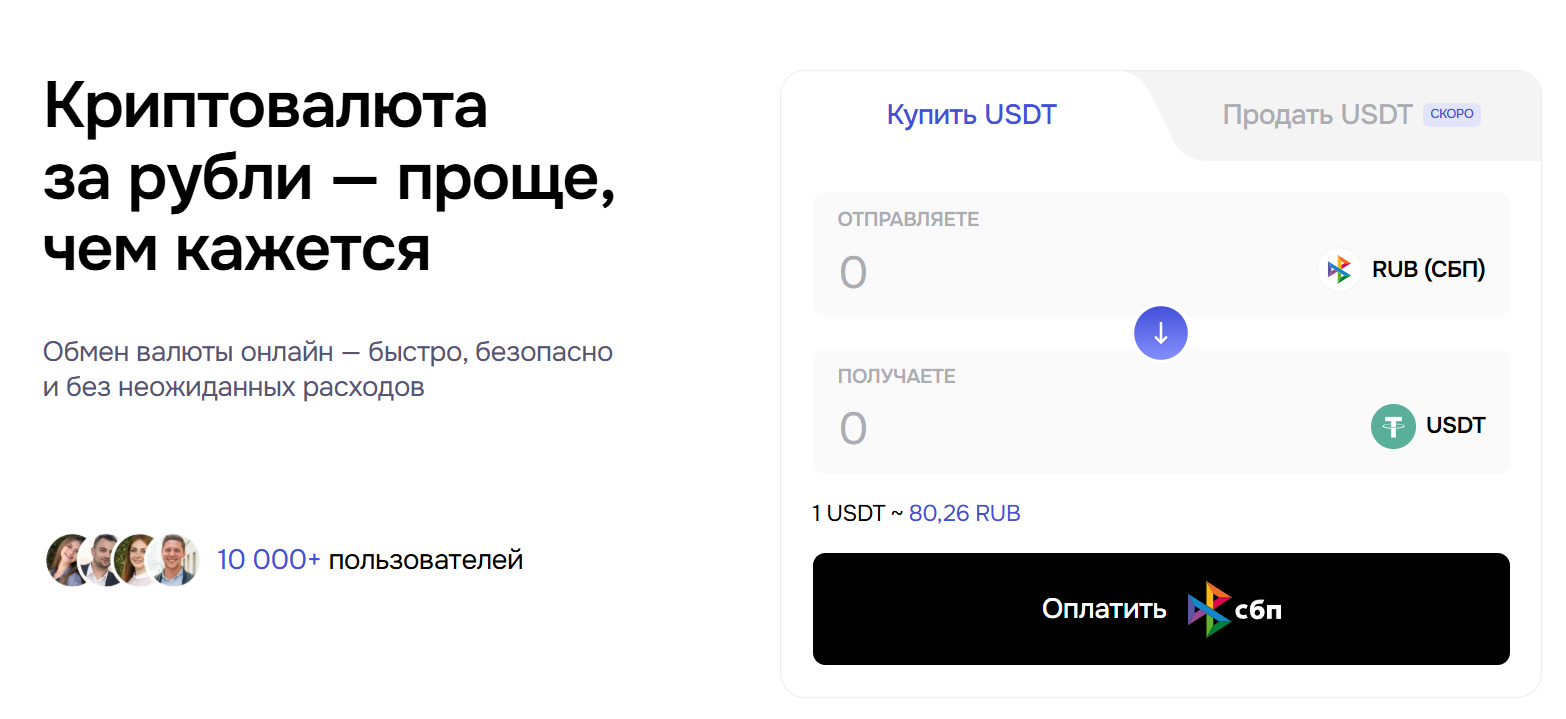Click the 80,26 RUB rate link
1566x719 pixels.
click(964, 514)
